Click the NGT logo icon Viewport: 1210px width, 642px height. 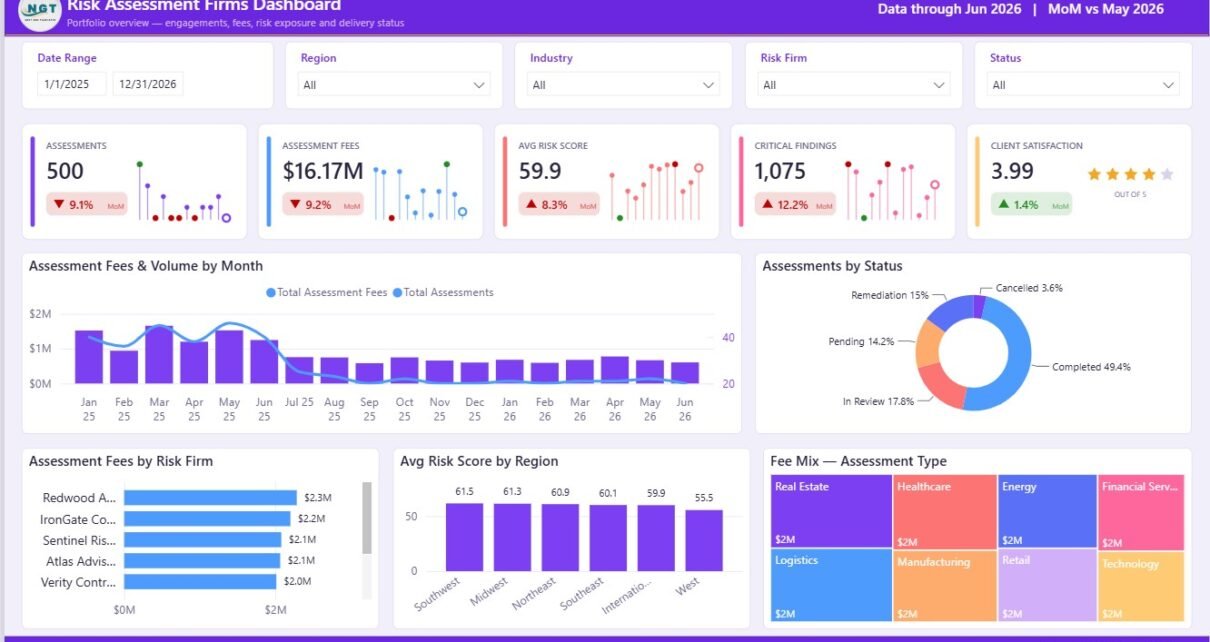[40, 12]
